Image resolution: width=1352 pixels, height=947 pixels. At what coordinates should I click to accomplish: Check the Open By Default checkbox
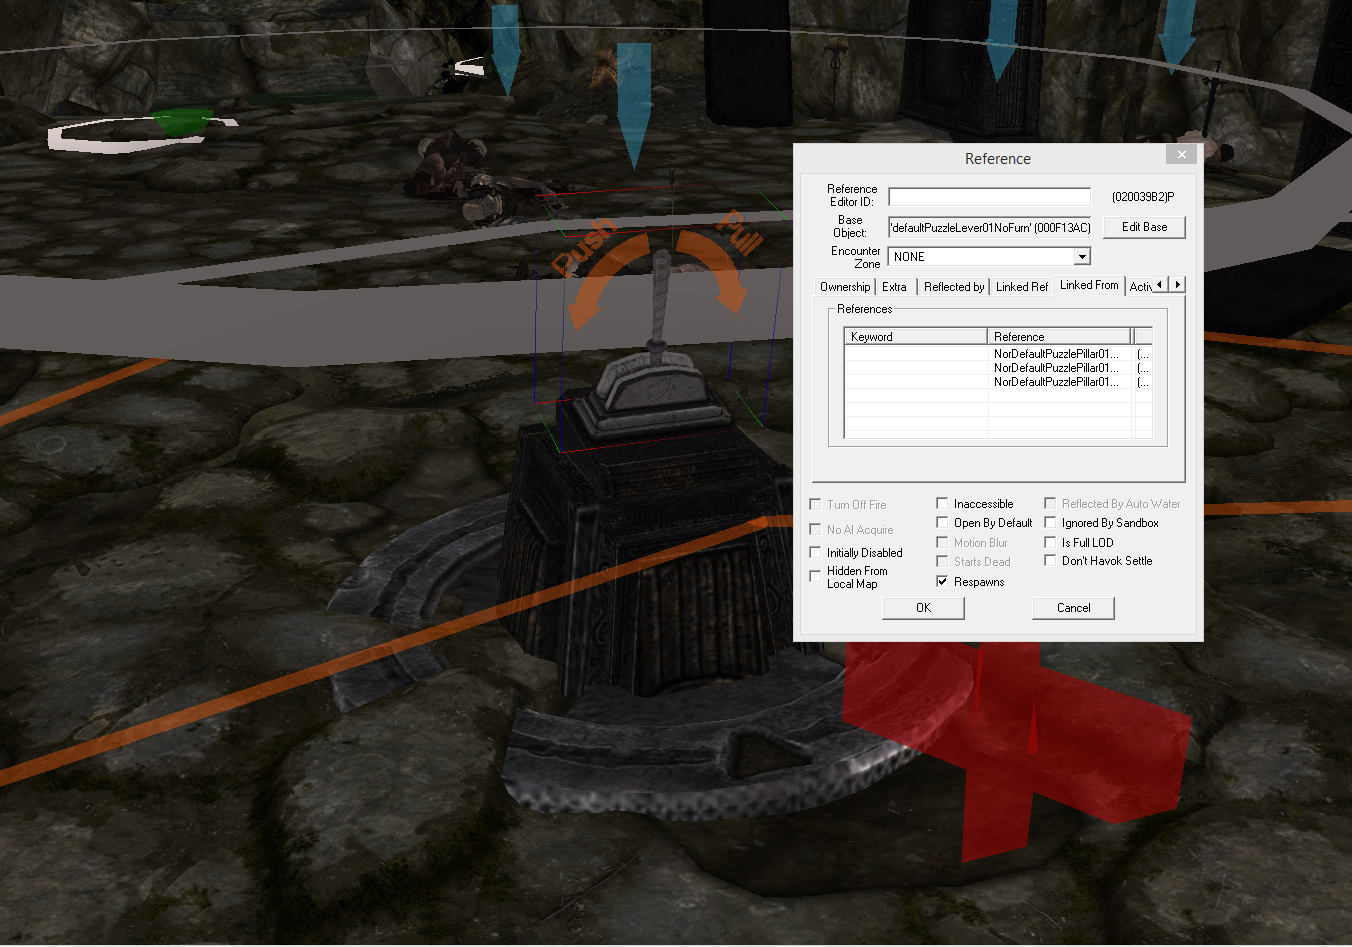(x=942, y=522)
